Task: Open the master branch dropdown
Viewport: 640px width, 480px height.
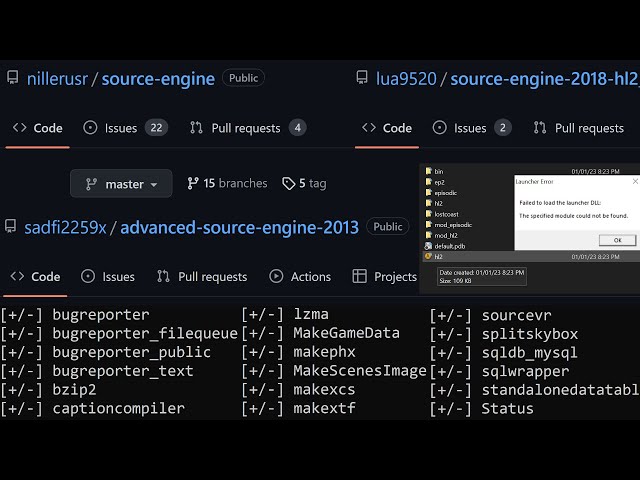Action: (x=121, y=184)
